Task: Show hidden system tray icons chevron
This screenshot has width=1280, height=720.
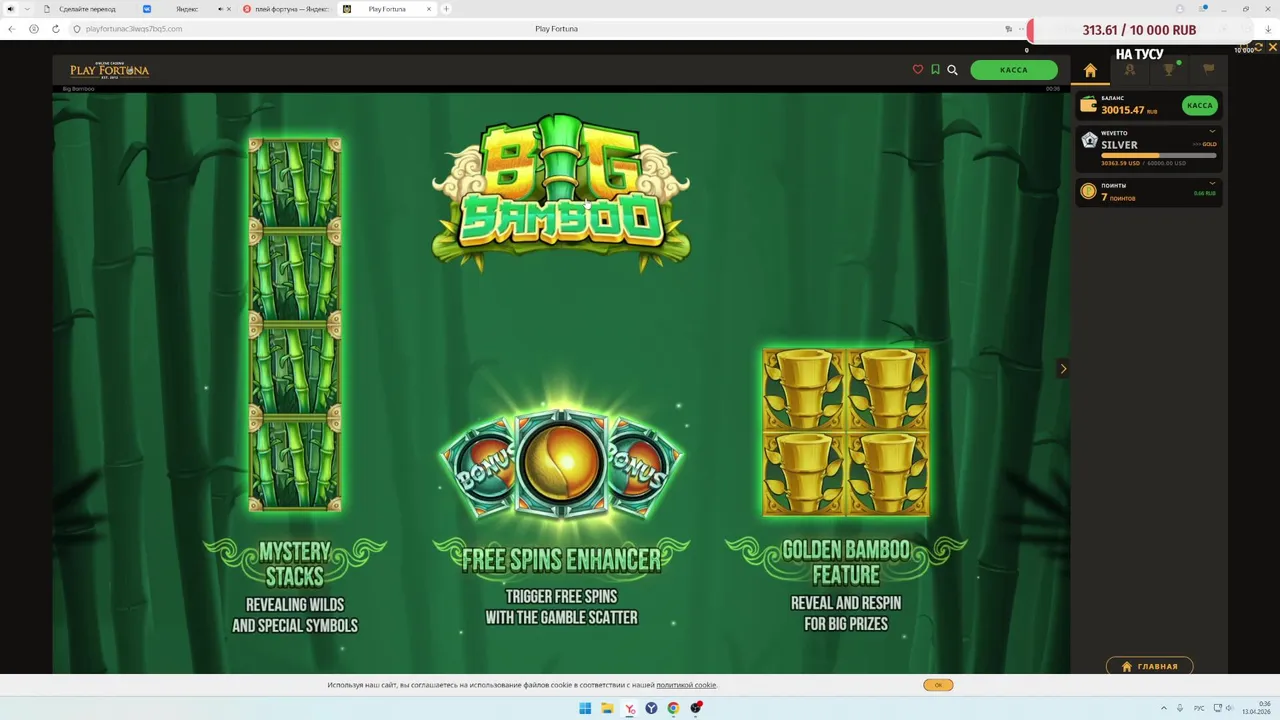Action: [x=1163, y=708]
